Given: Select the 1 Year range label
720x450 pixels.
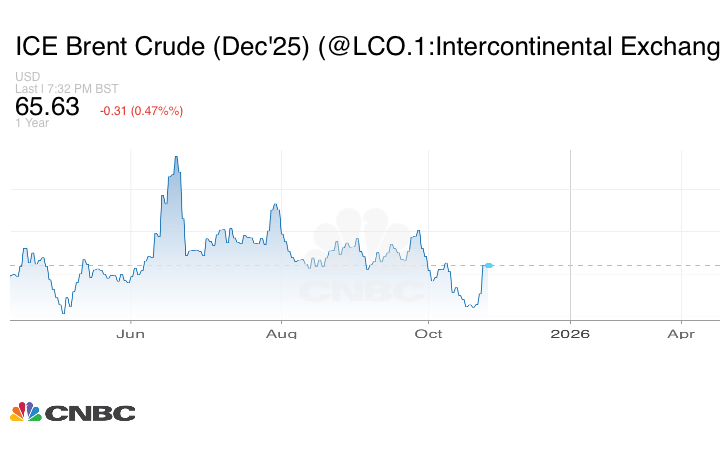Looking at the screenshot, I should 31,123.
